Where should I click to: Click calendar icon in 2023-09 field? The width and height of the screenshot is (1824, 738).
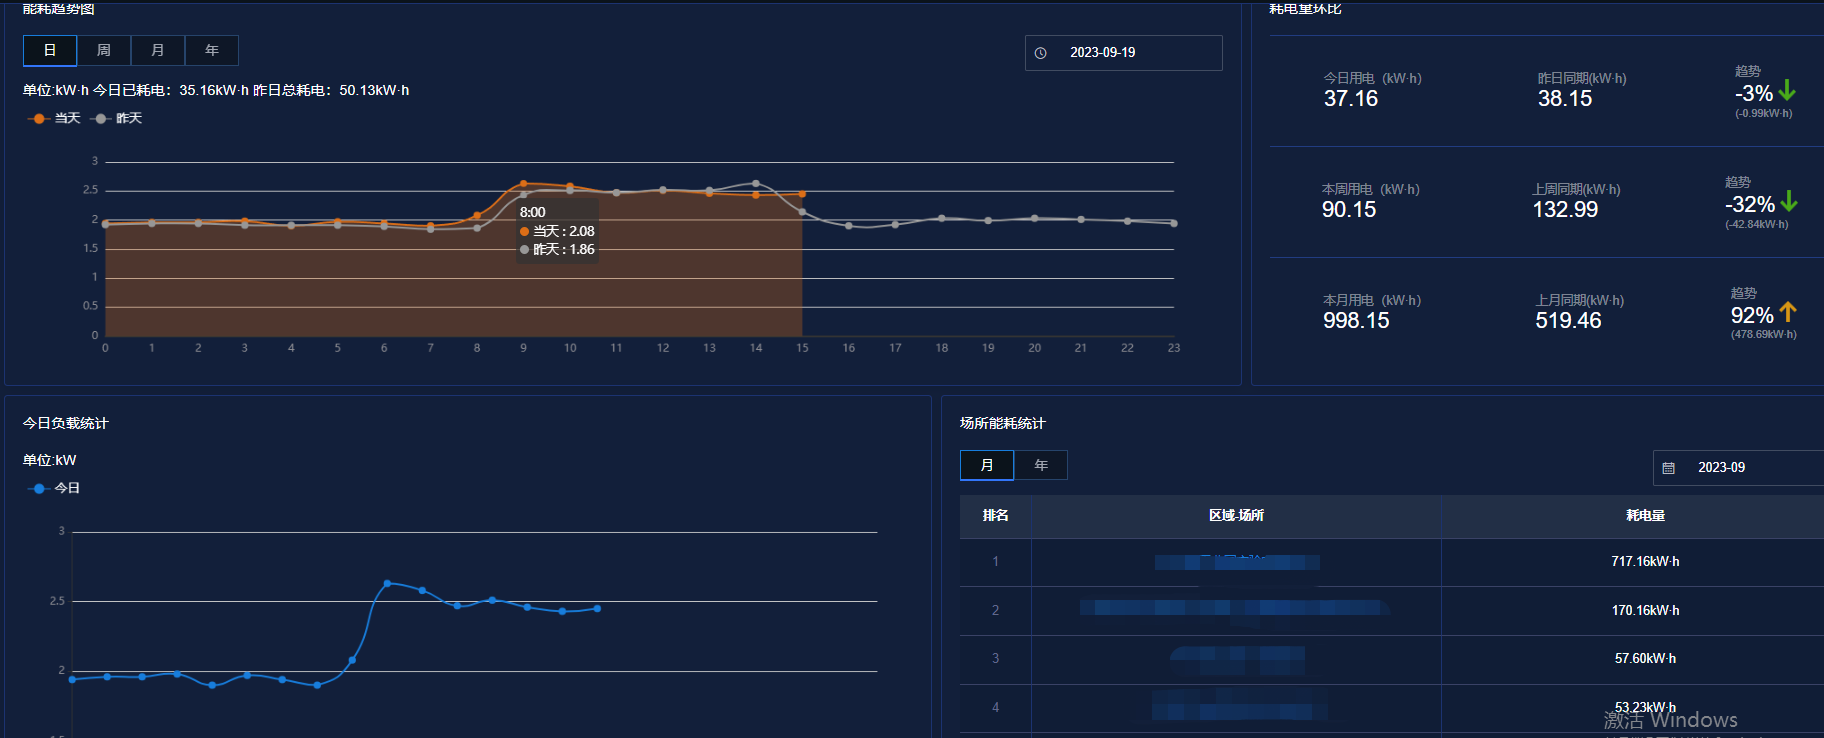1668,468
